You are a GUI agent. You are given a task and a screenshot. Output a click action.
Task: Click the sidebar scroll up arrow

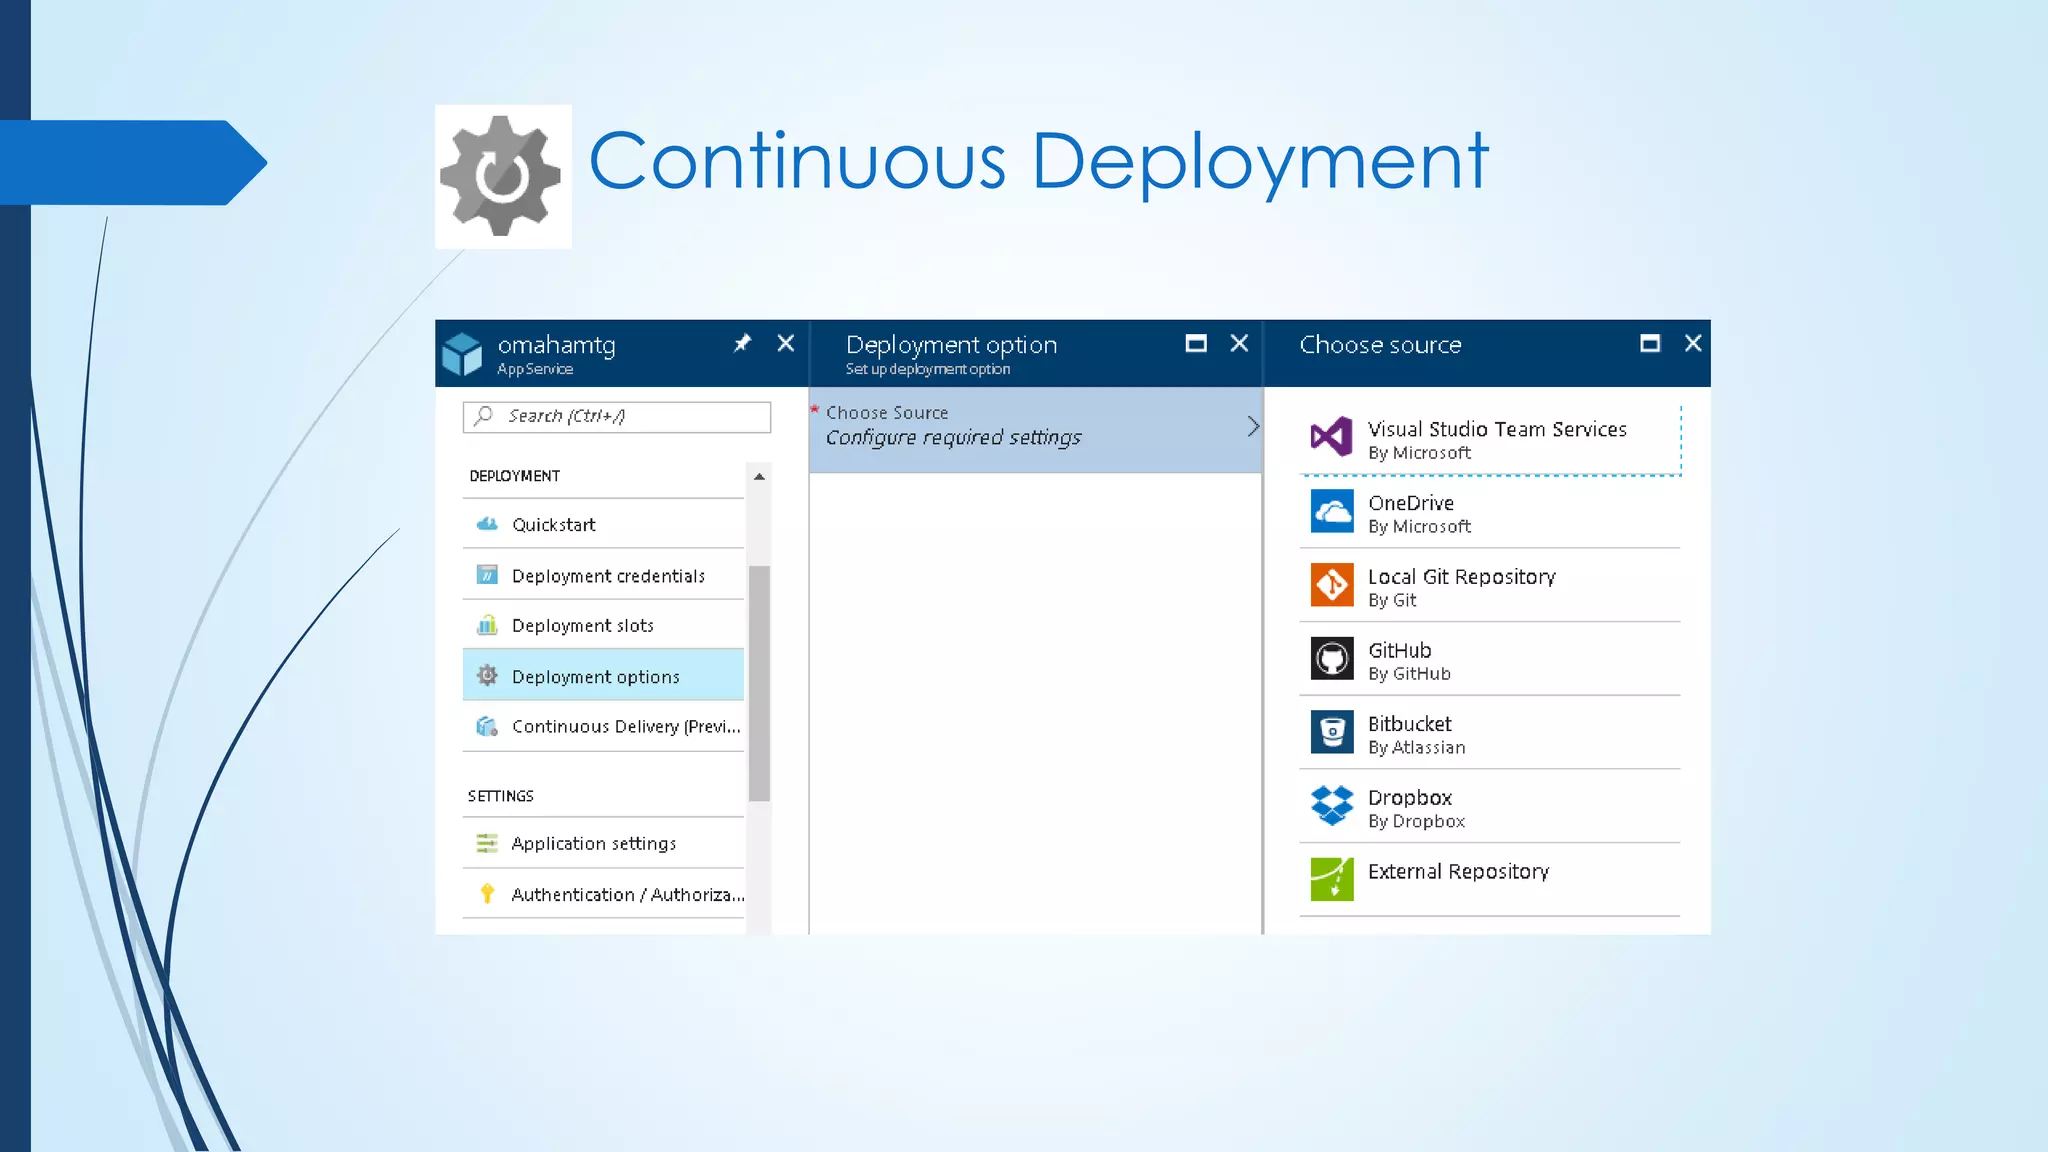(x=759, y=477)
